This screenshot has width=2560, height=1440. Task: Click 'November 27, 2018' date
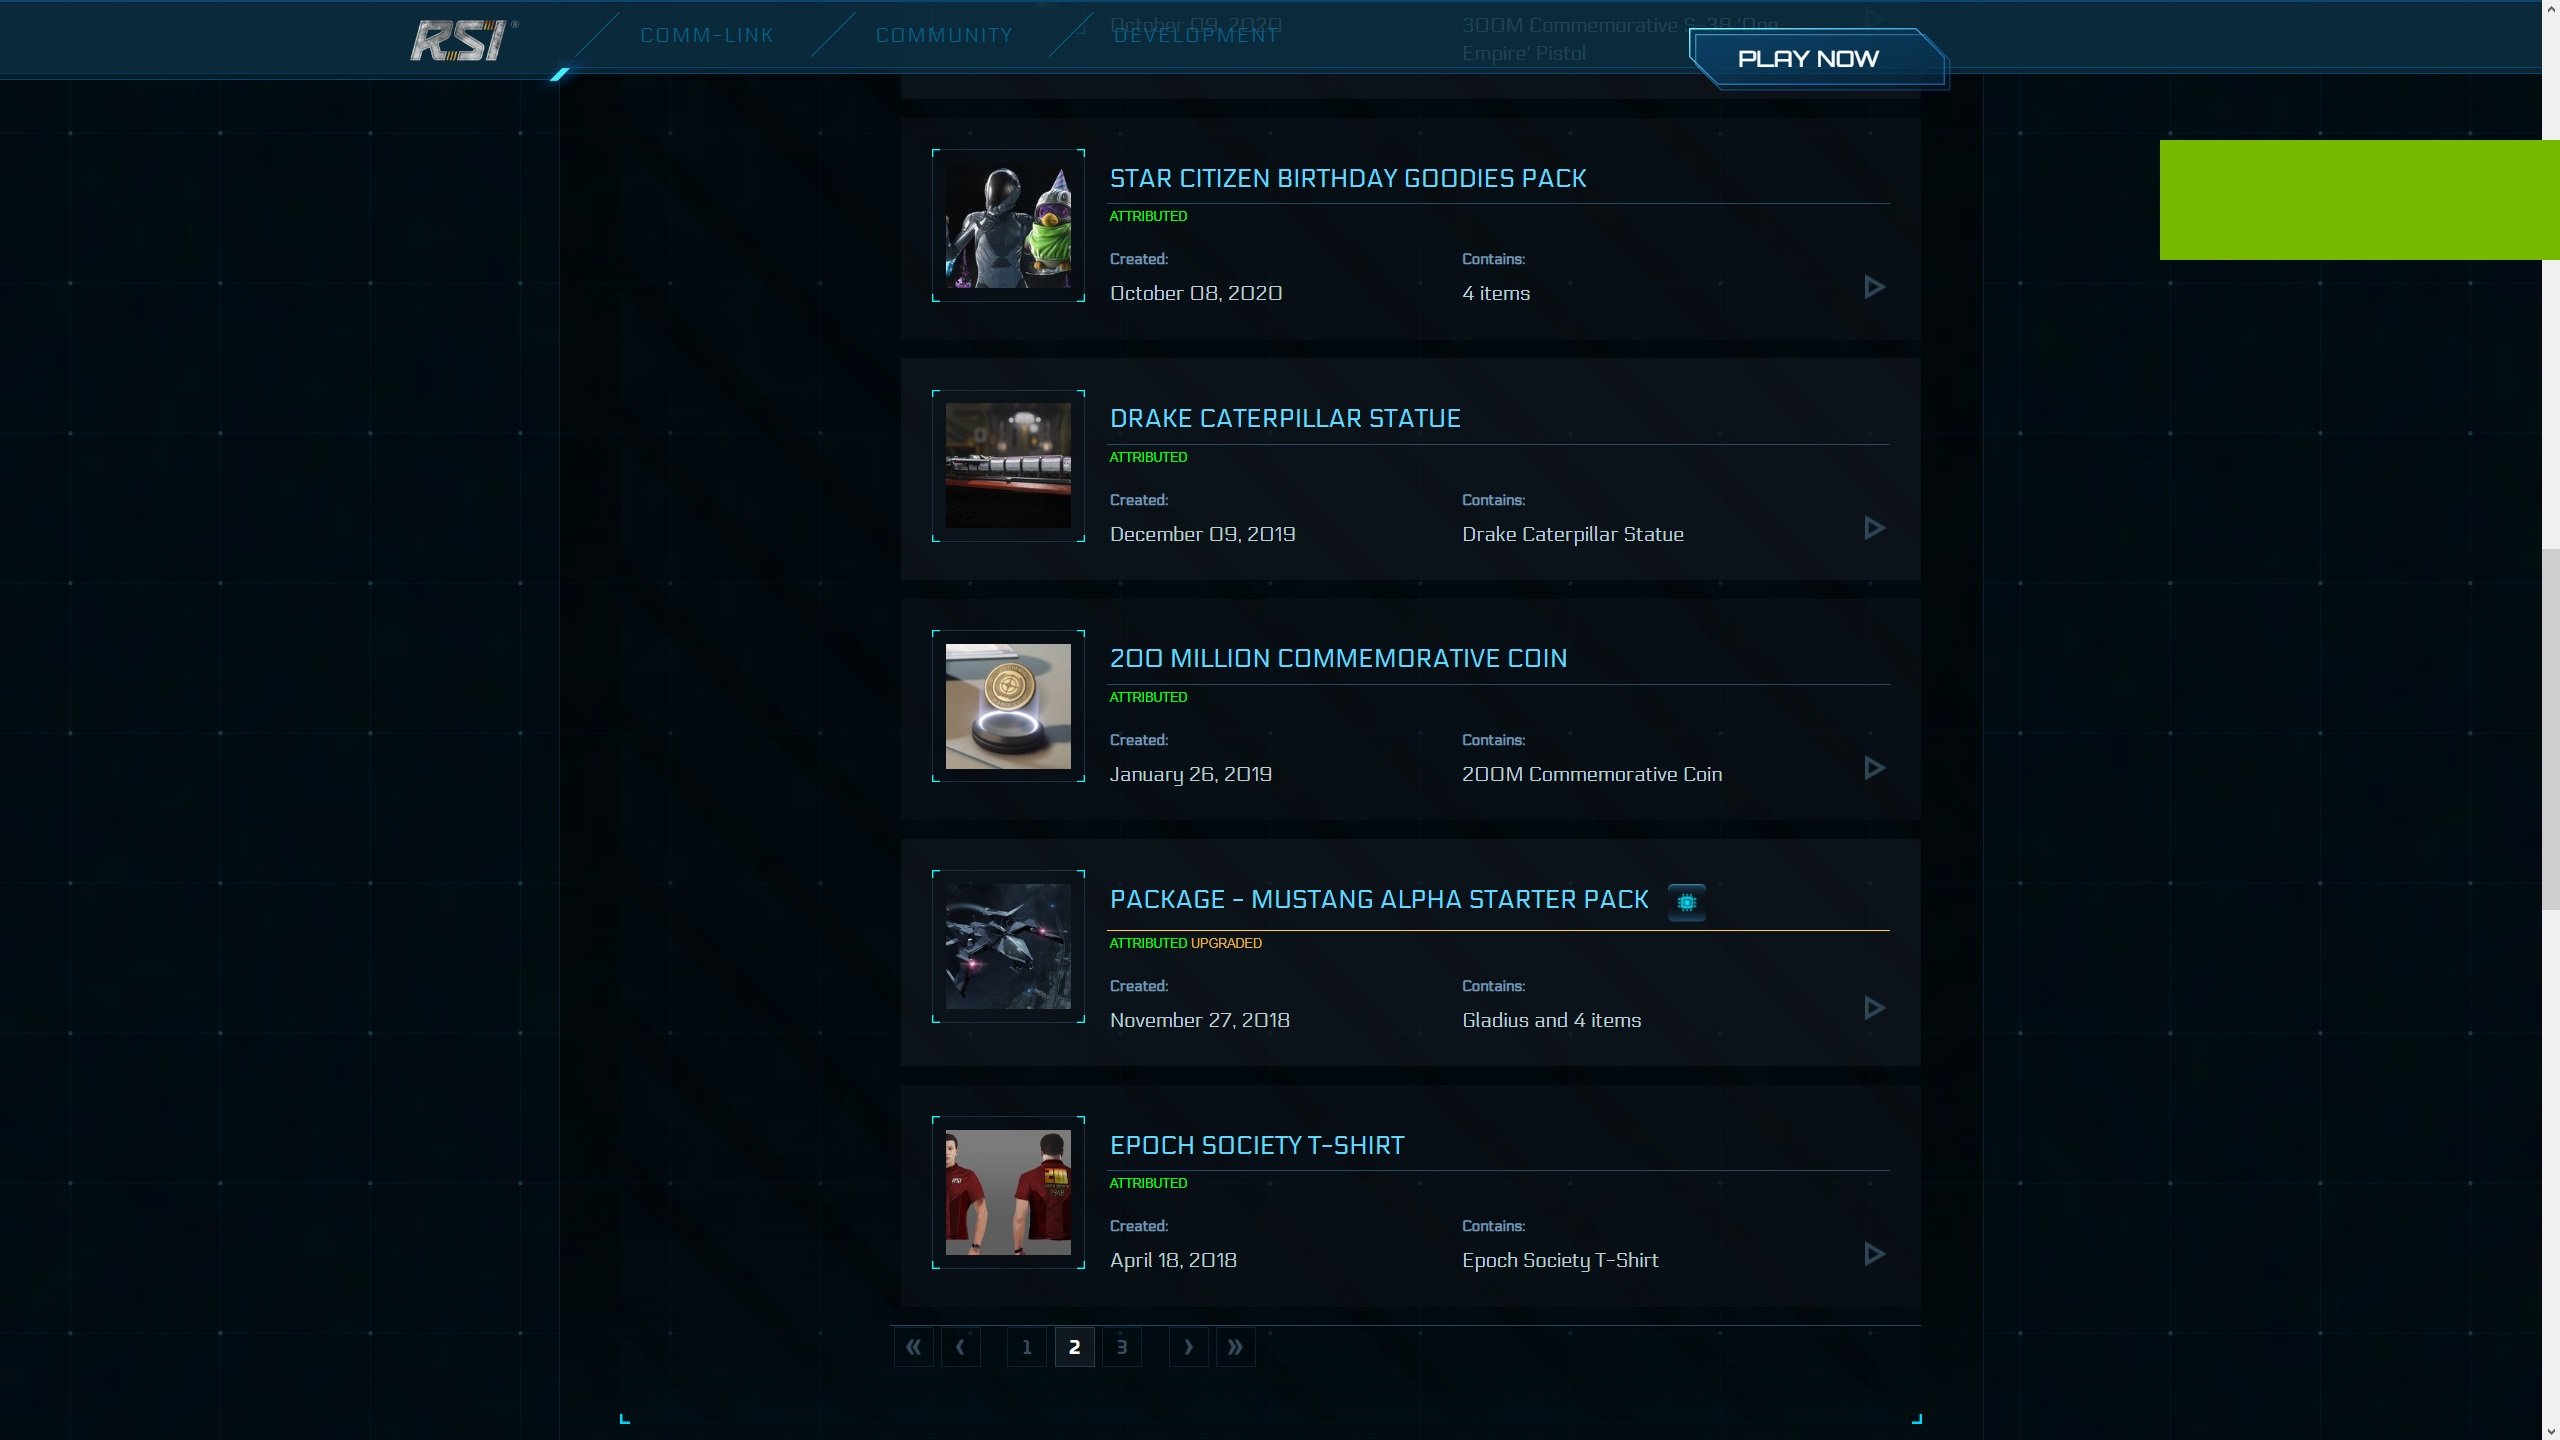[1200, 1020]
